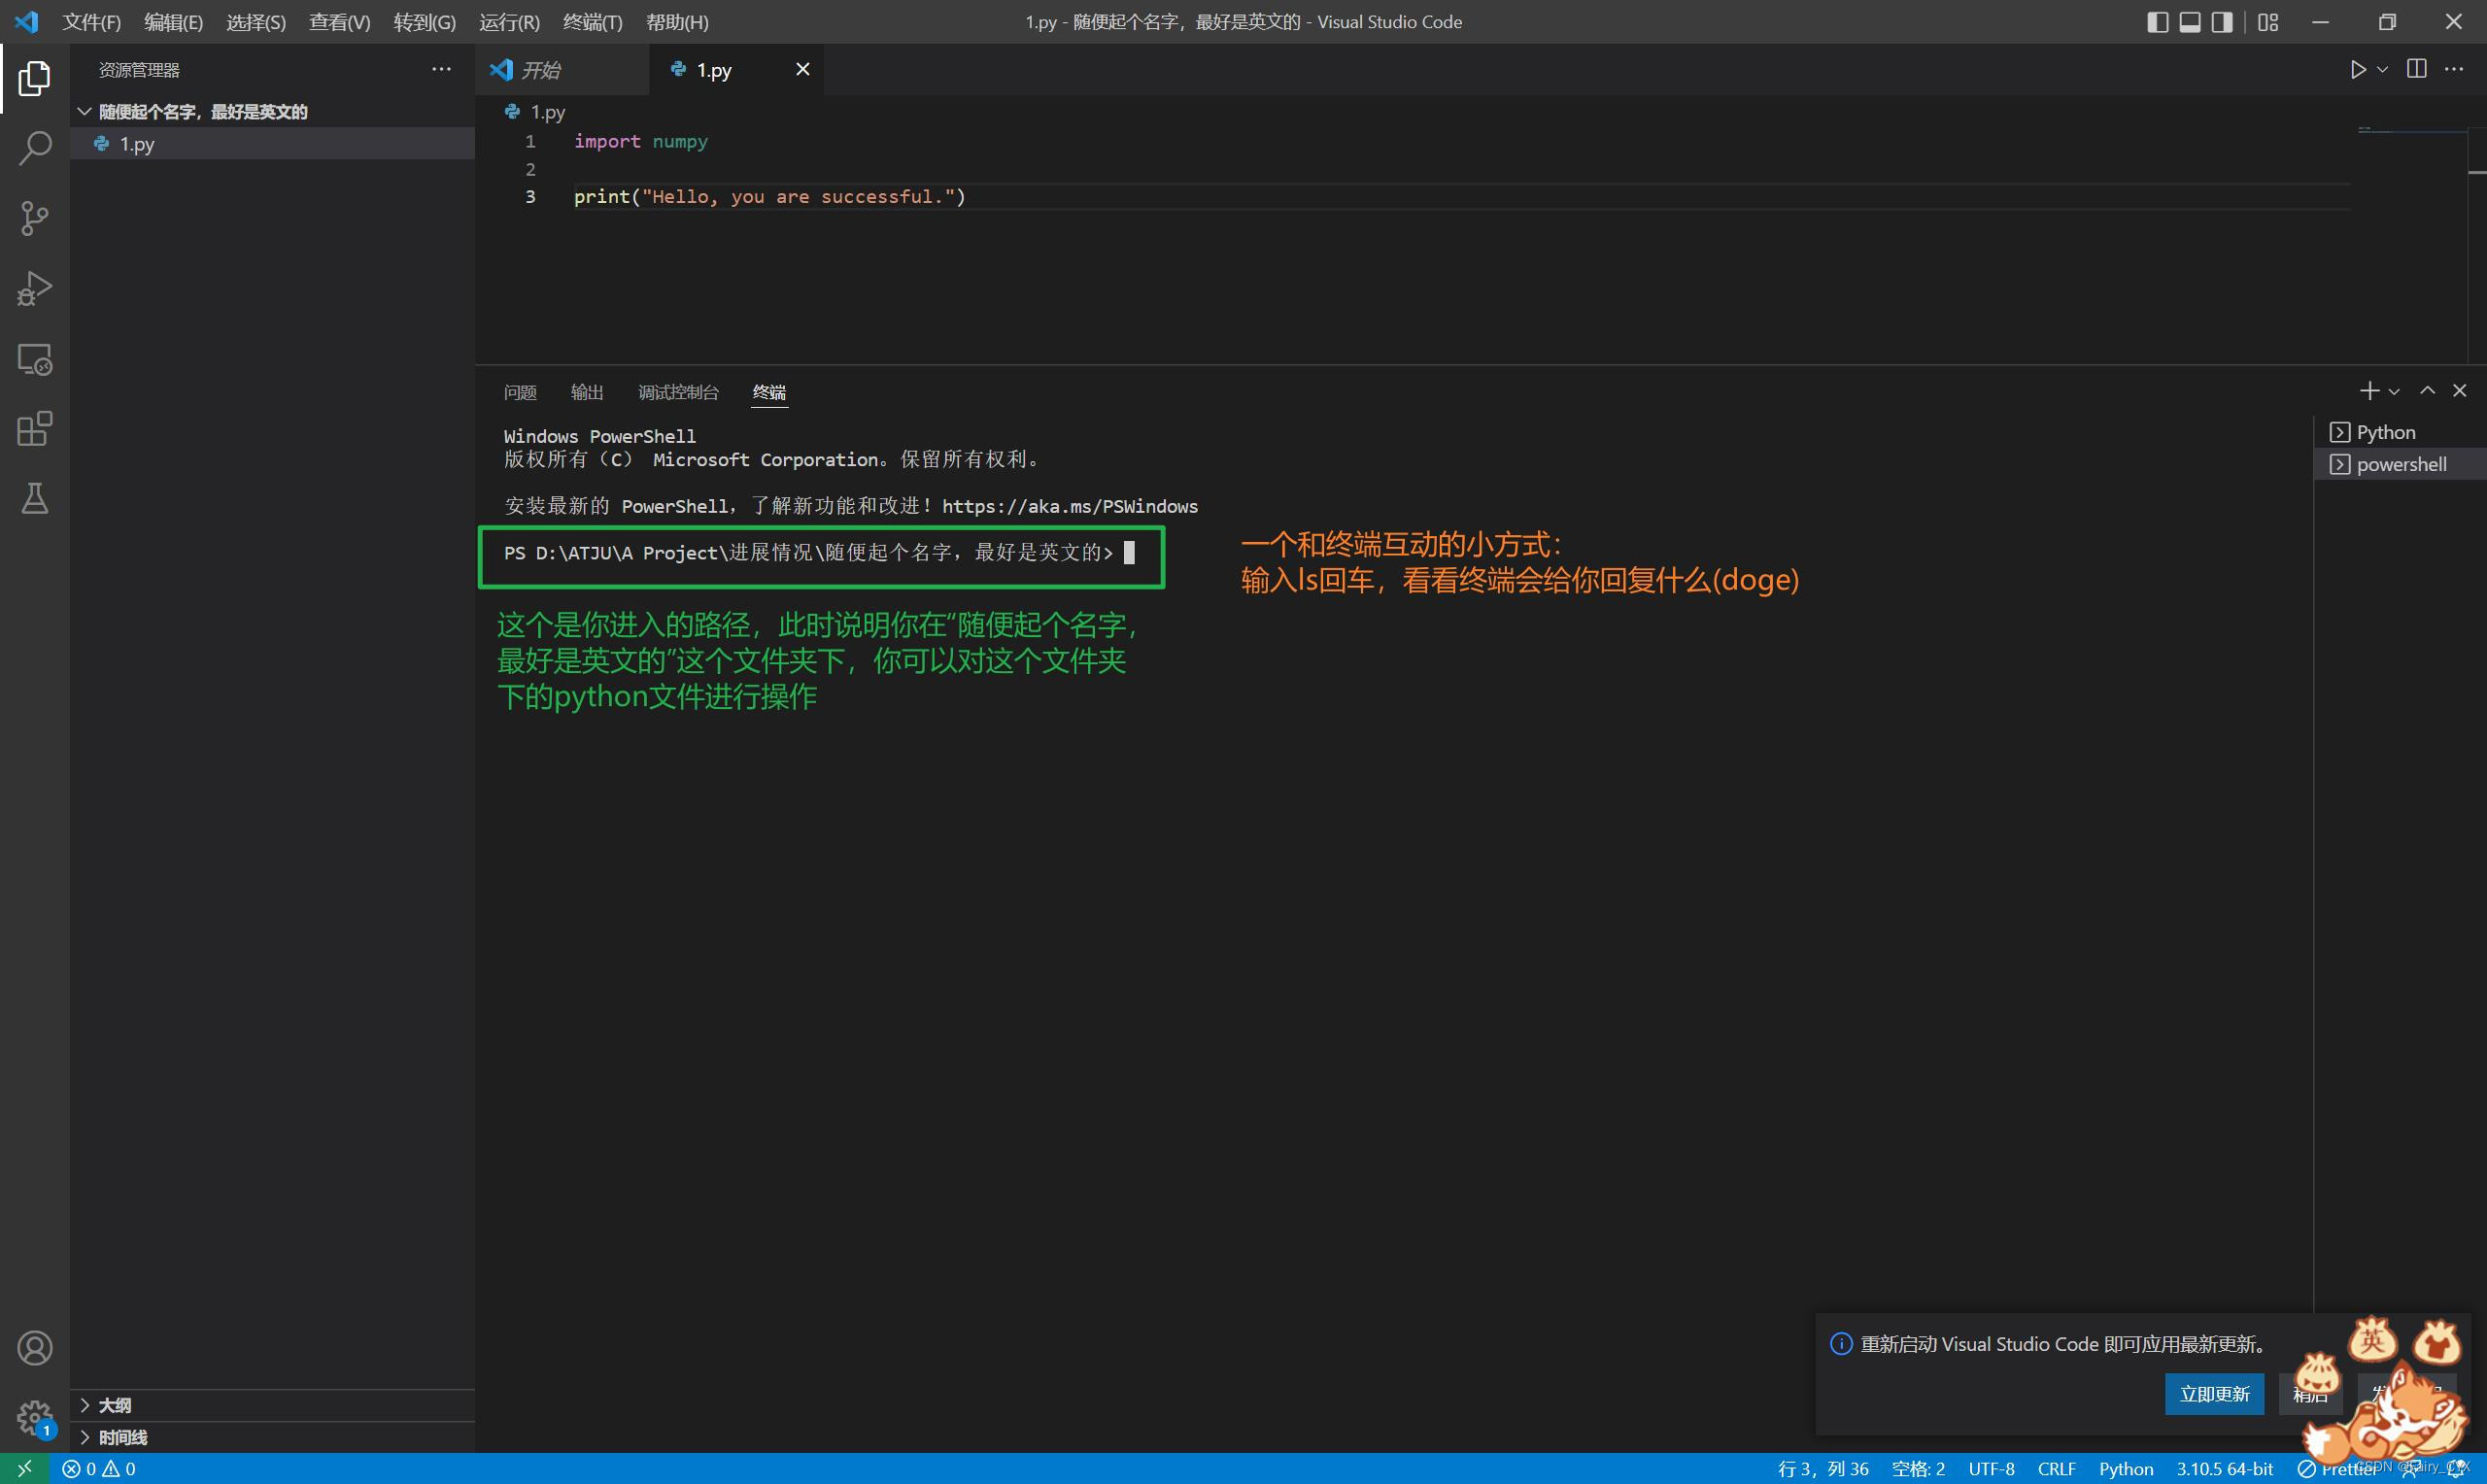Click the split editor right icon
Screen dimensions: 2487x1484
2416,69
